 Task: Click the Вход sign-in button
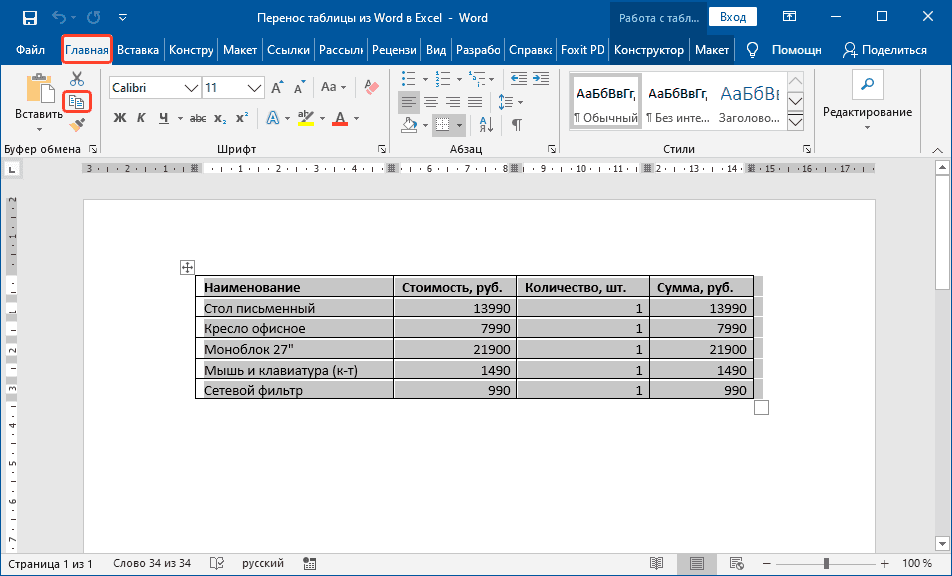733,17
